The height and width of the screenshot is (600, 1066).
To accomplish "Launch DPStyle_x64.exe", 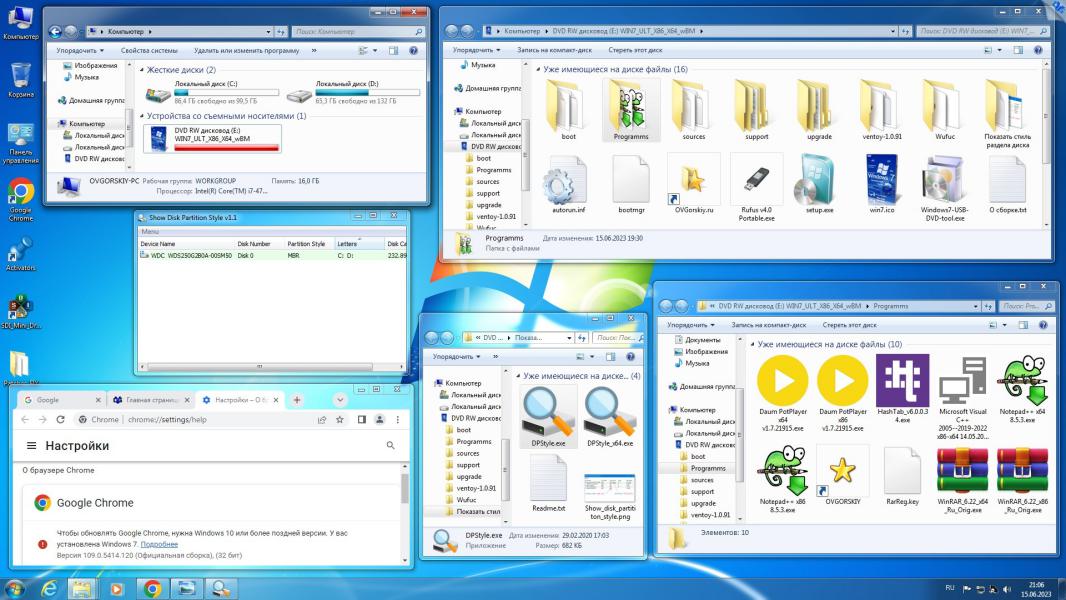I will point(609,417).
